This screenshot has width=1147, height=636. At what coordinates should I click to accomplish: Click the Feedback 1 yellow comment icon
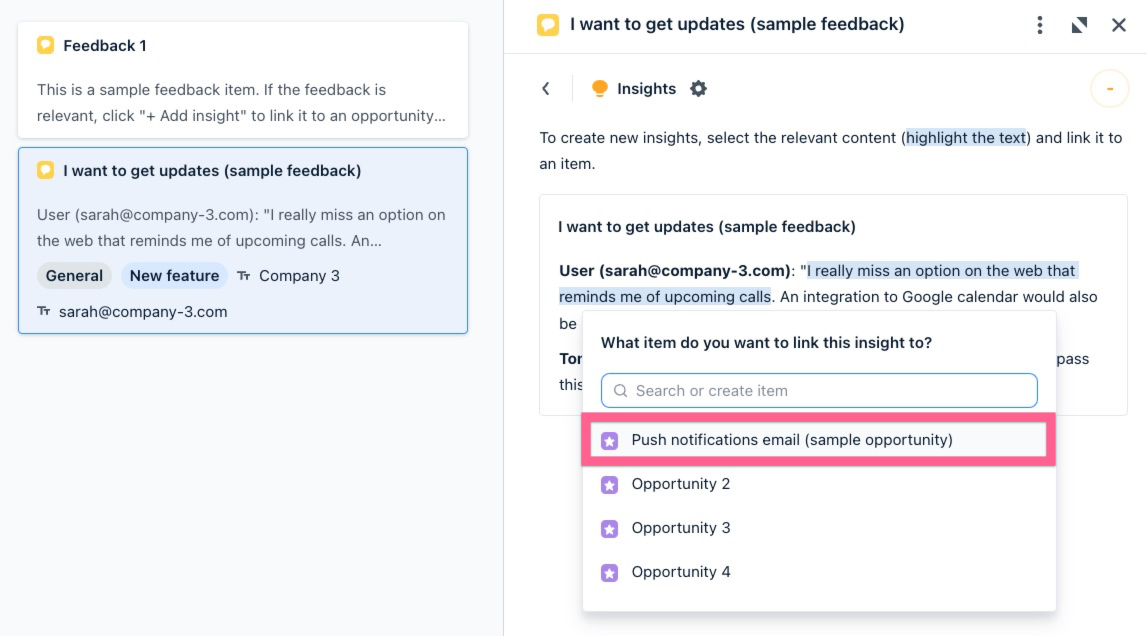[45, 45]
